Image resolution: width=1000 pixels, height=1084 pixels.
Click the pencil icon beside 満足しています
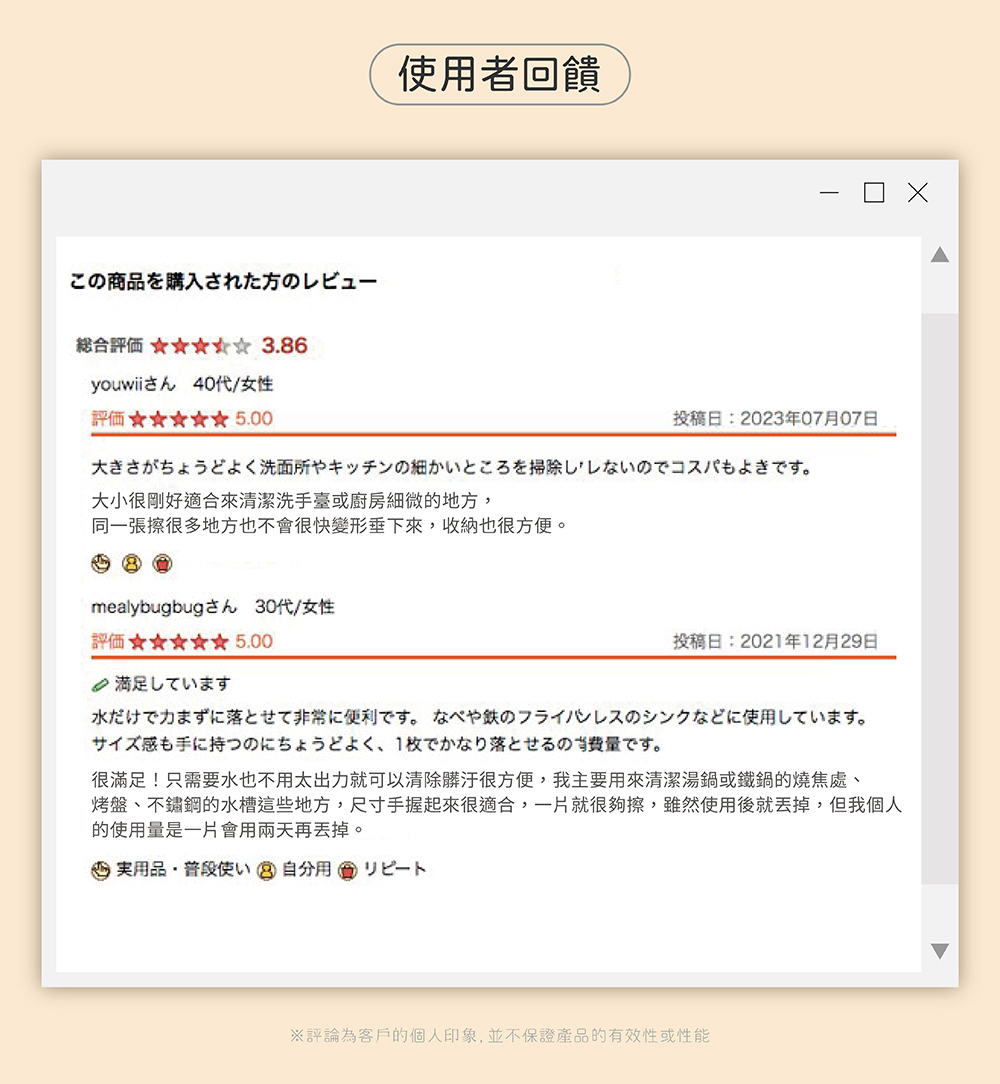click(100, 684)
